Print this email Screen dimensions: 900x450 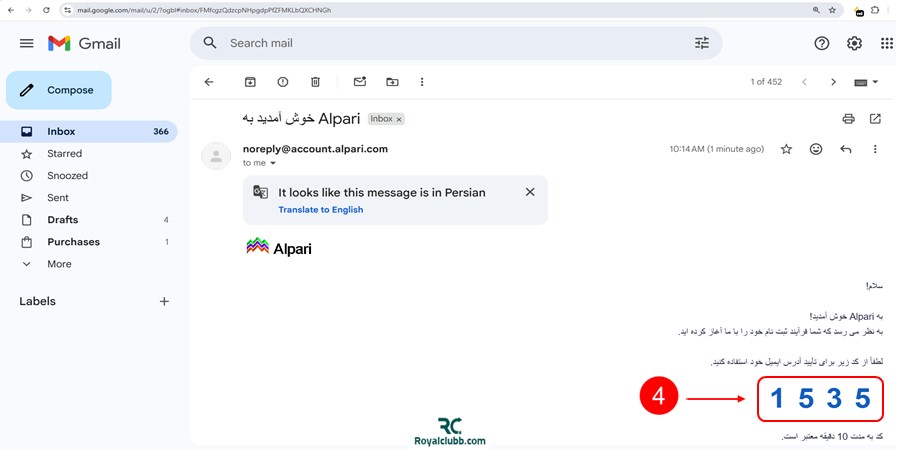[848, 119]
